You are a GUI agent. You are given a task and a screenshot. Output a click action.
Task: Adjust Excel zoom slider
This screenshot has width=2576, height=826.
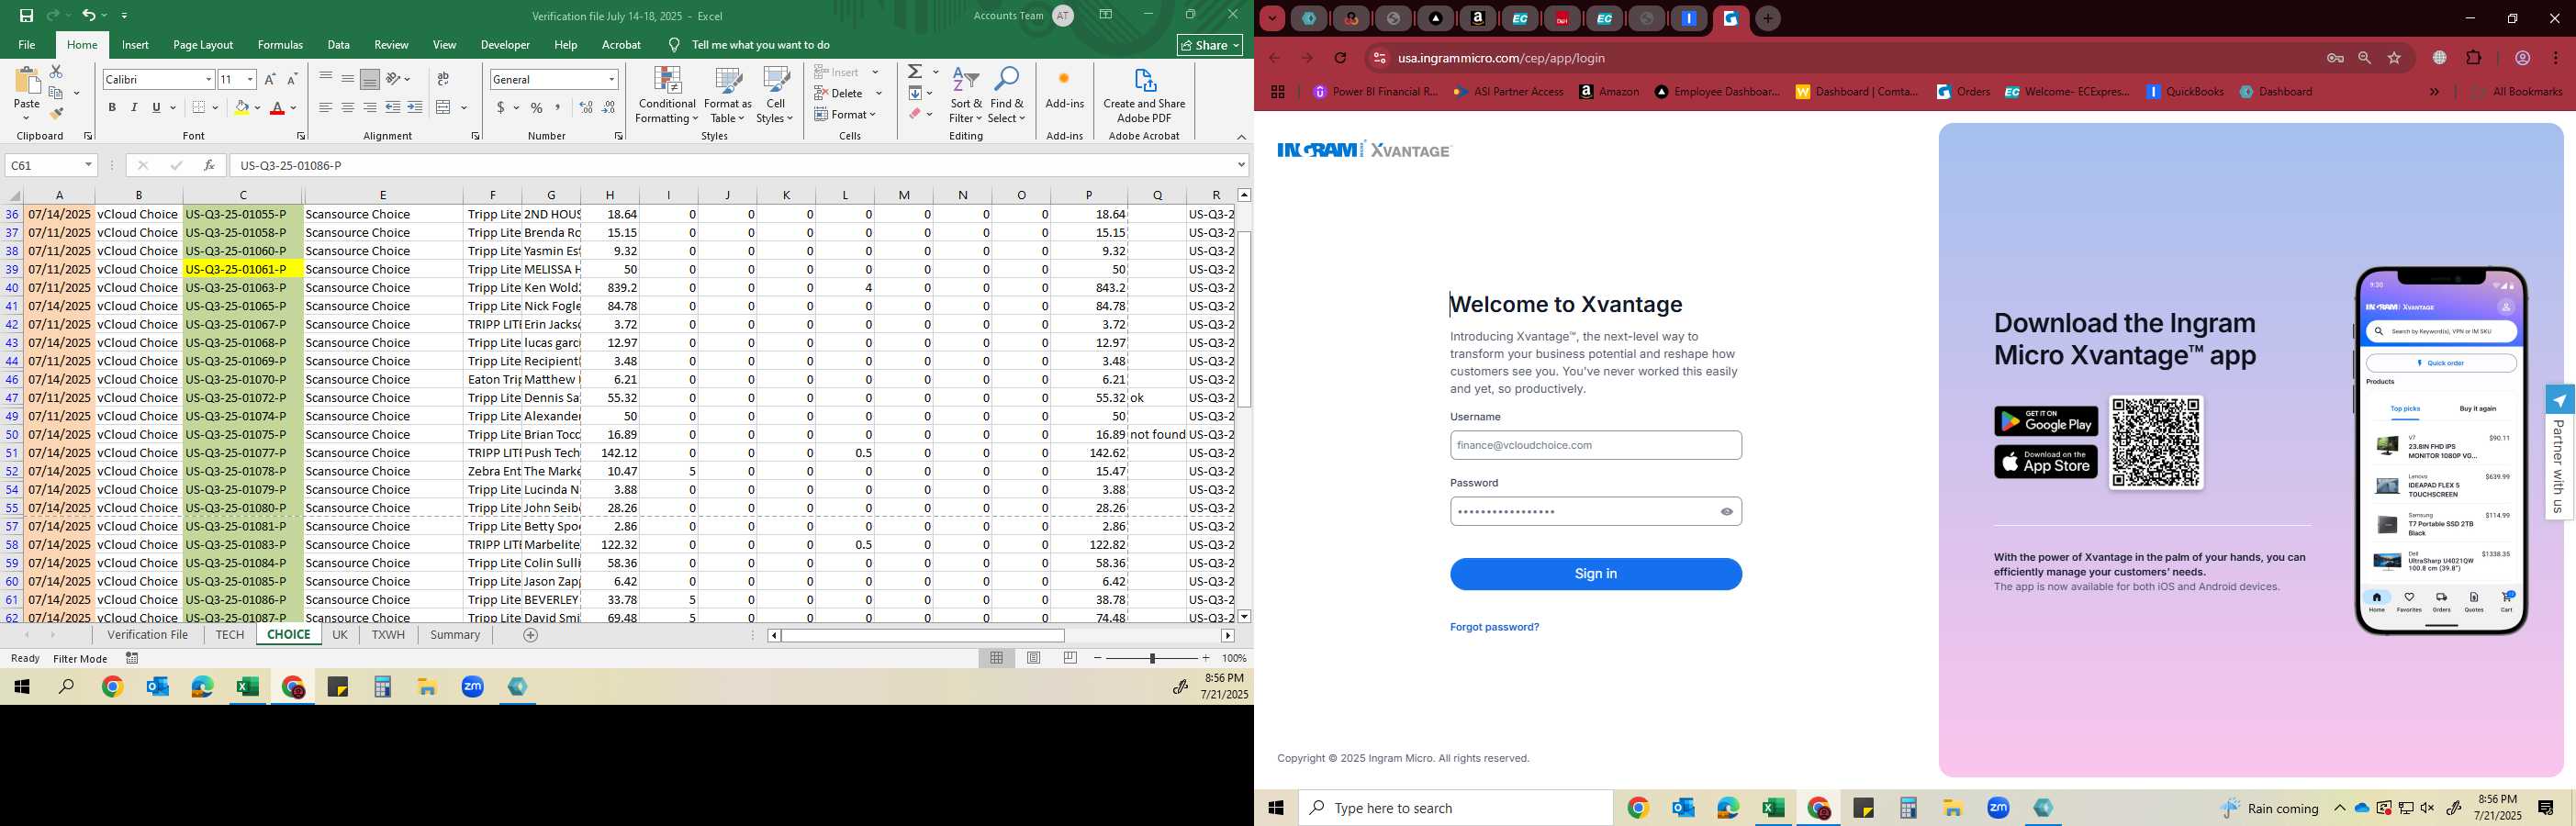click(1152, 658)
